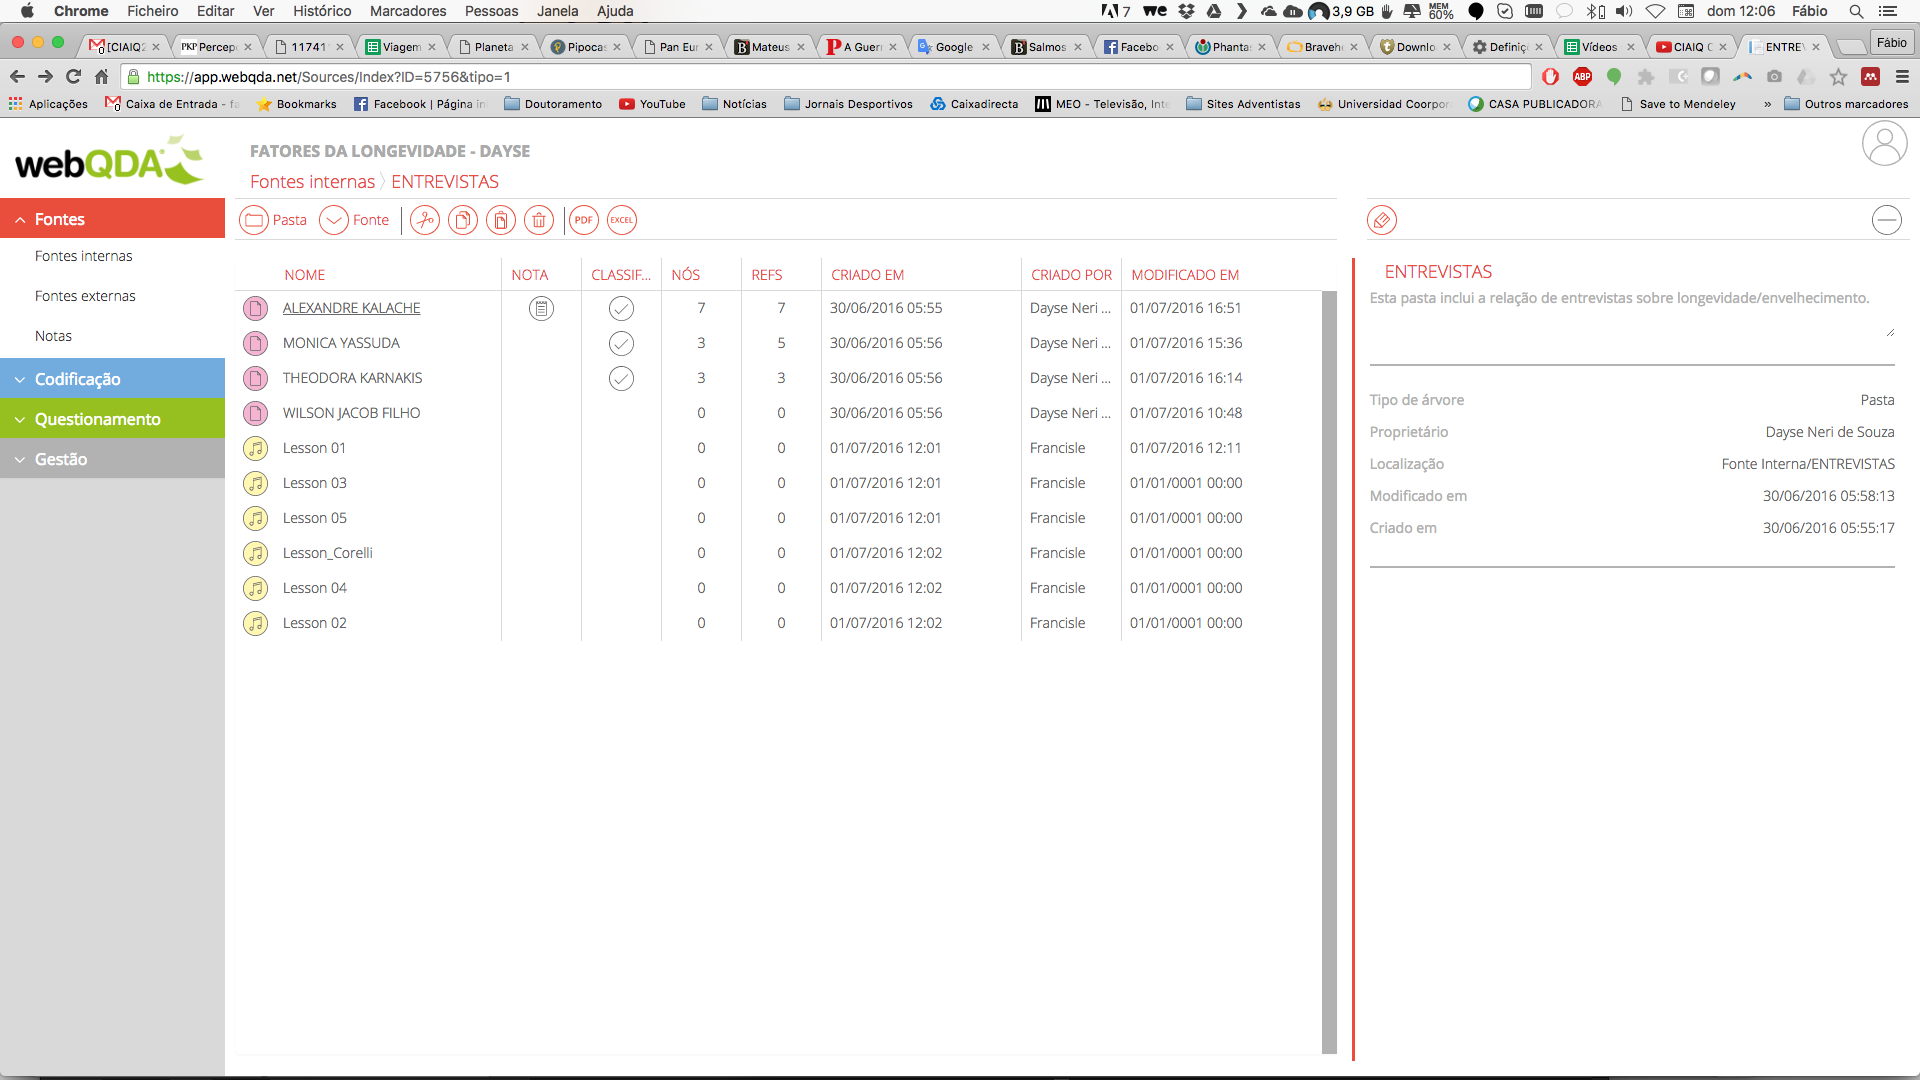Toggle classification check for MONICA YASSUDA

621,343
